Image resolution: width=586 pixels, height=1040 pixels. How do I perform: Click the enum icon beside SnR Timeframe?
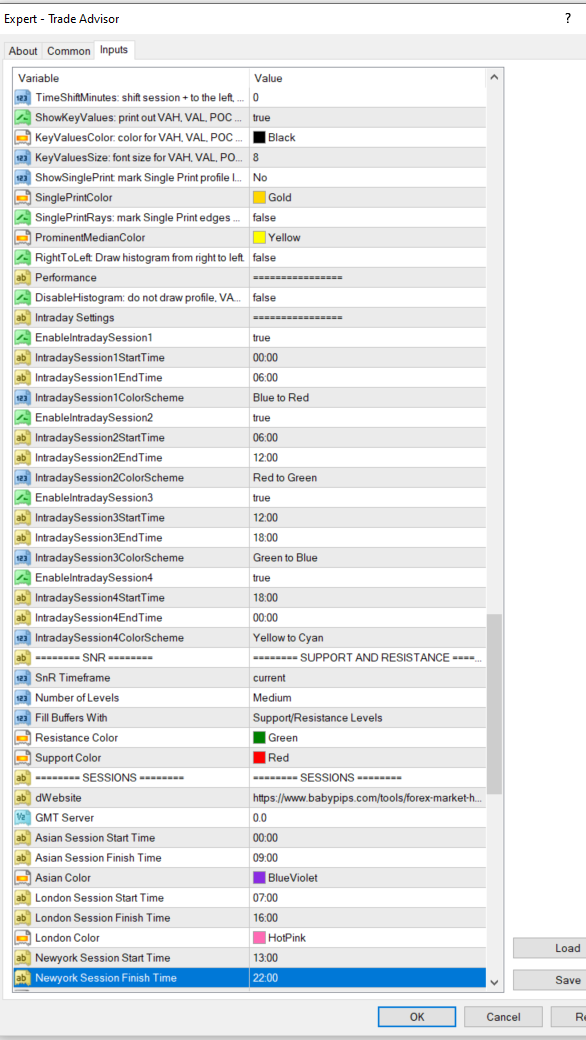(x=22, y=677)
